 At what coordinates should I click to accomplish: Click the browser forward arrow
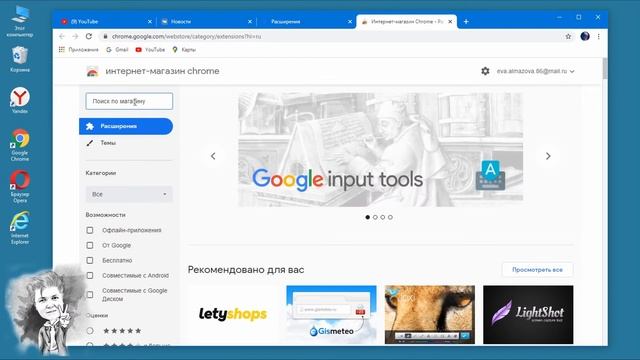click(75, 36)
